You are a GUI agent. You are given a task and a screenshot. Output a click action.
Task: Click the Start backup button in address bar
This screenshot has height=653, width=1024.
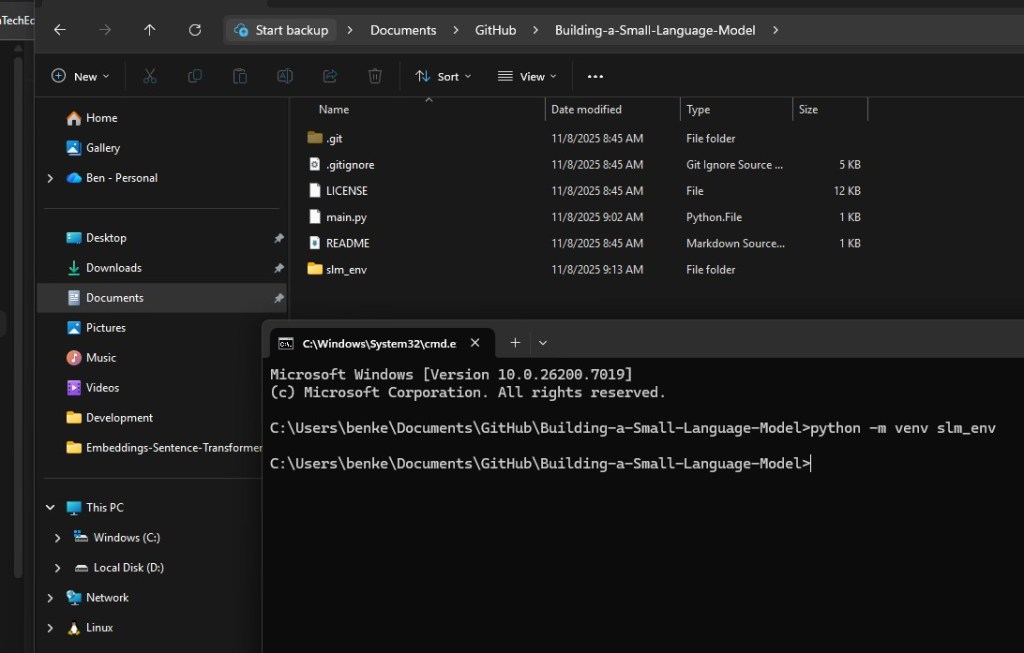(280, 30)
